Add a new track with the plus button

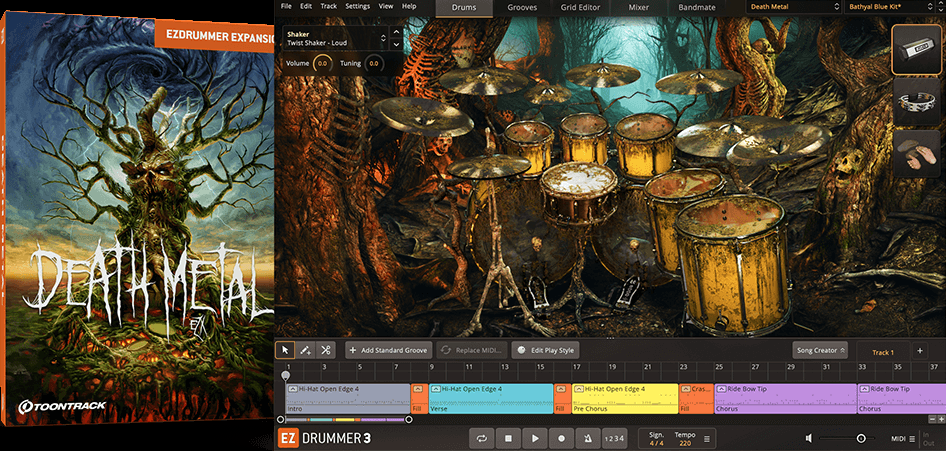click(919, 350)
